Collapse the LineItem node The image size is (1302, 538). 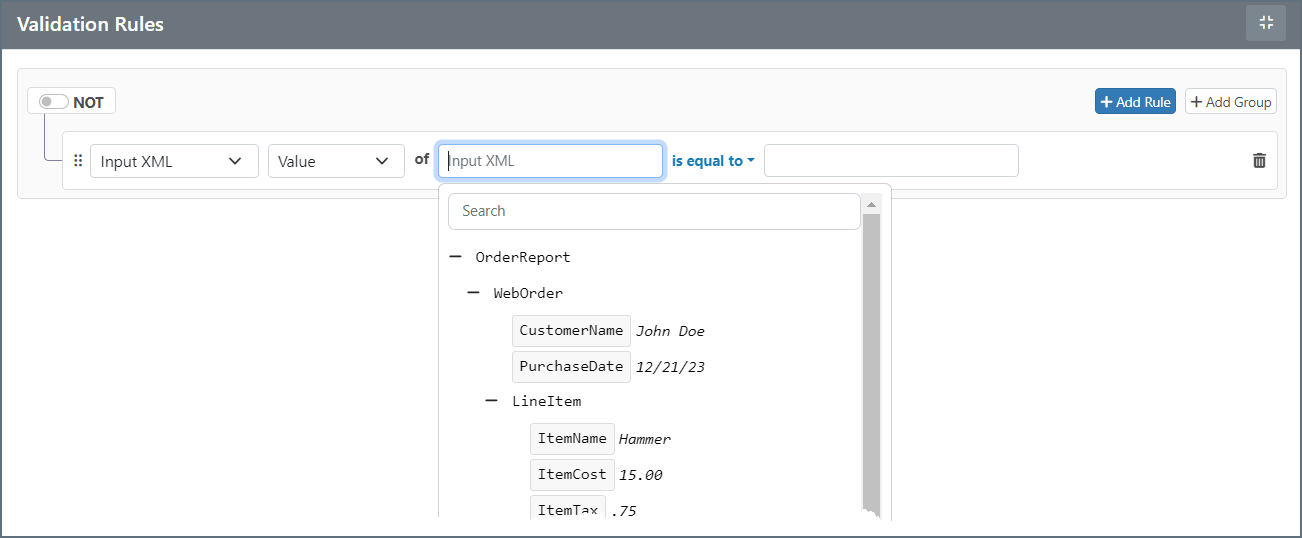point(492,401)
